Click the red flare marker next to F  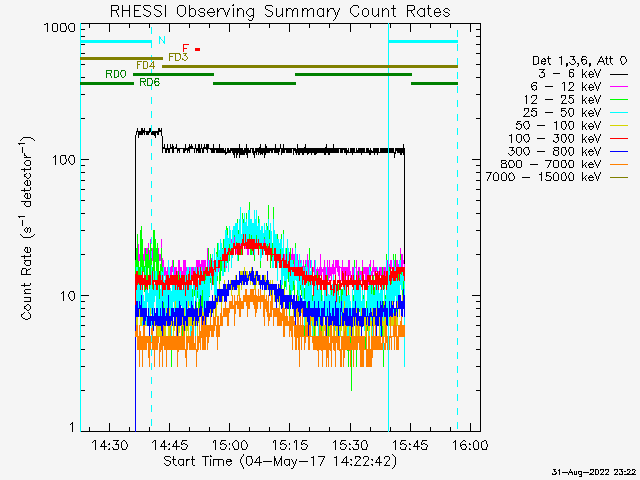(198, 49)
